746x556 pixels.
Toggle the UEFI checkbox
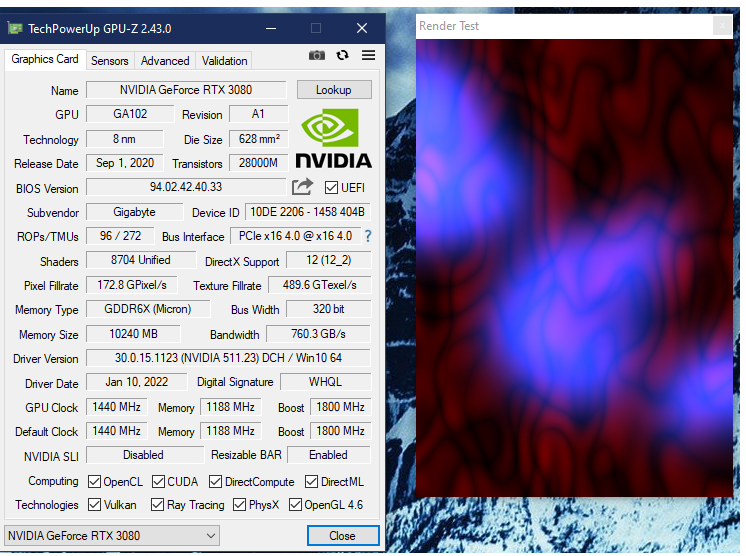(331, 187)
